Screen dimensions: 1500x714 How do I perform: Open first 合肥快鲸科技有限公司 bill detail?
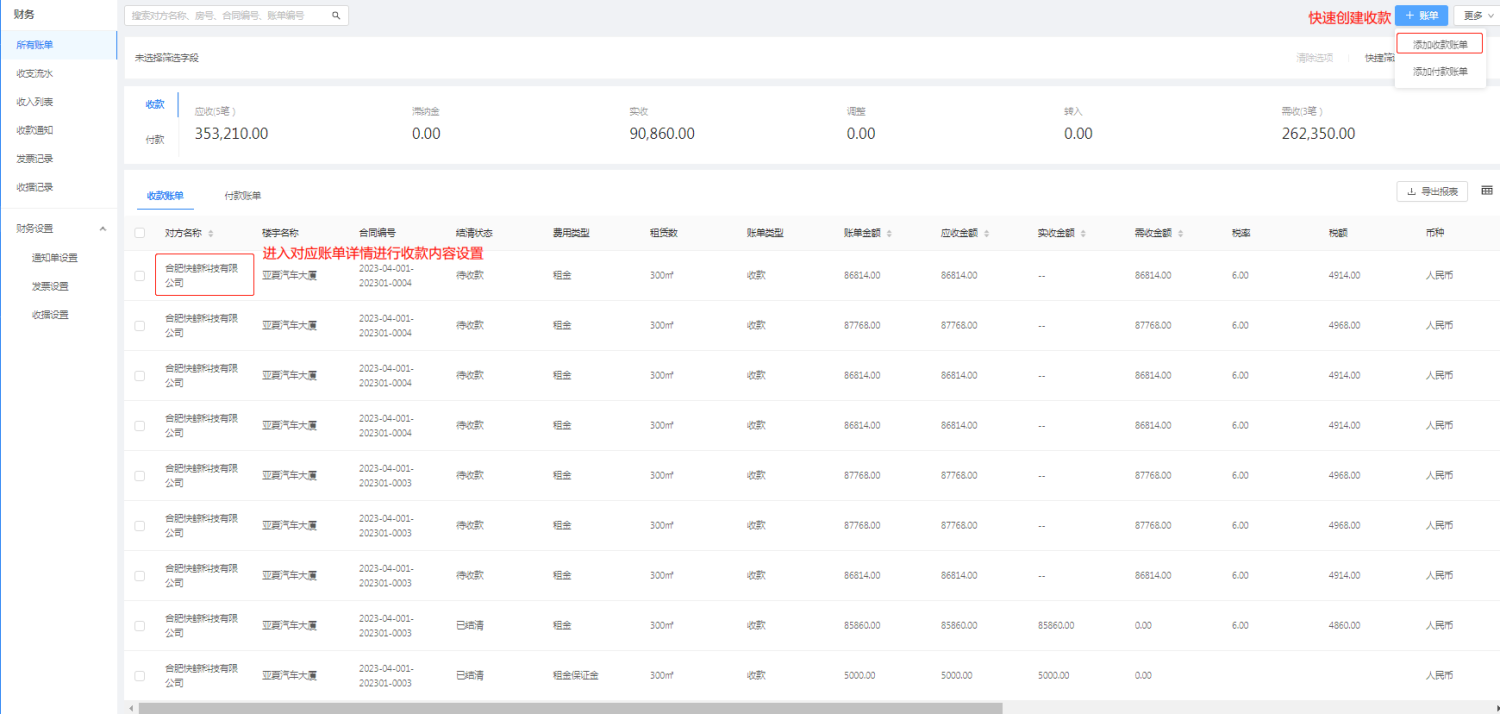[203, 275]
